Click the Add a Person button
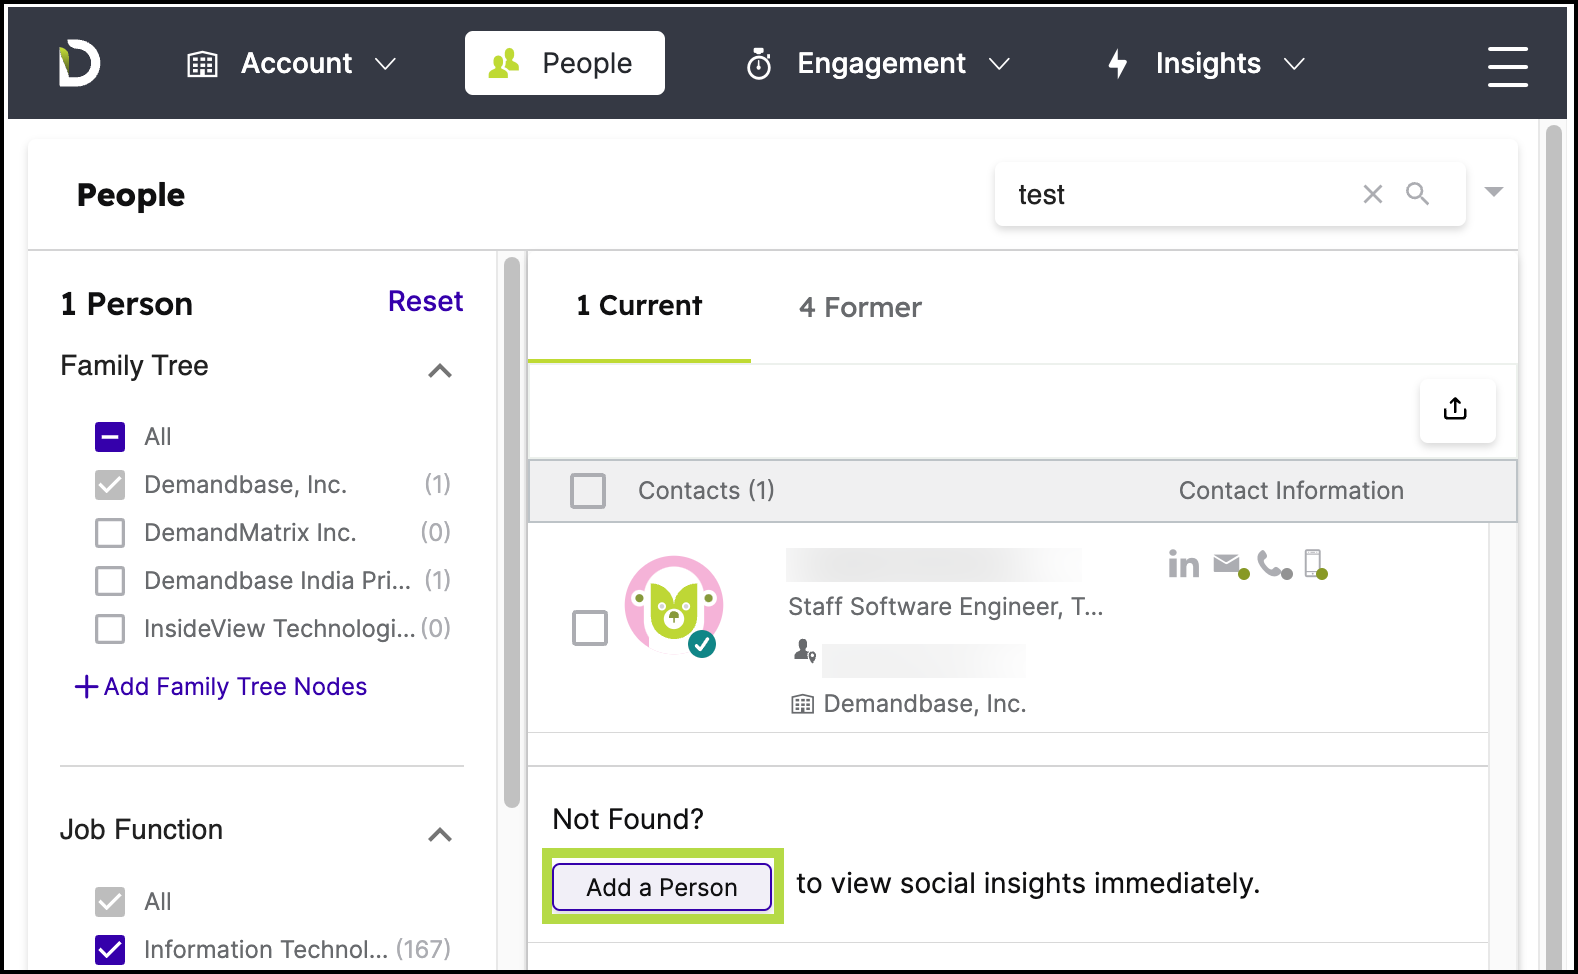Viewport: 1578px width, 974px height. coord(662,887)
